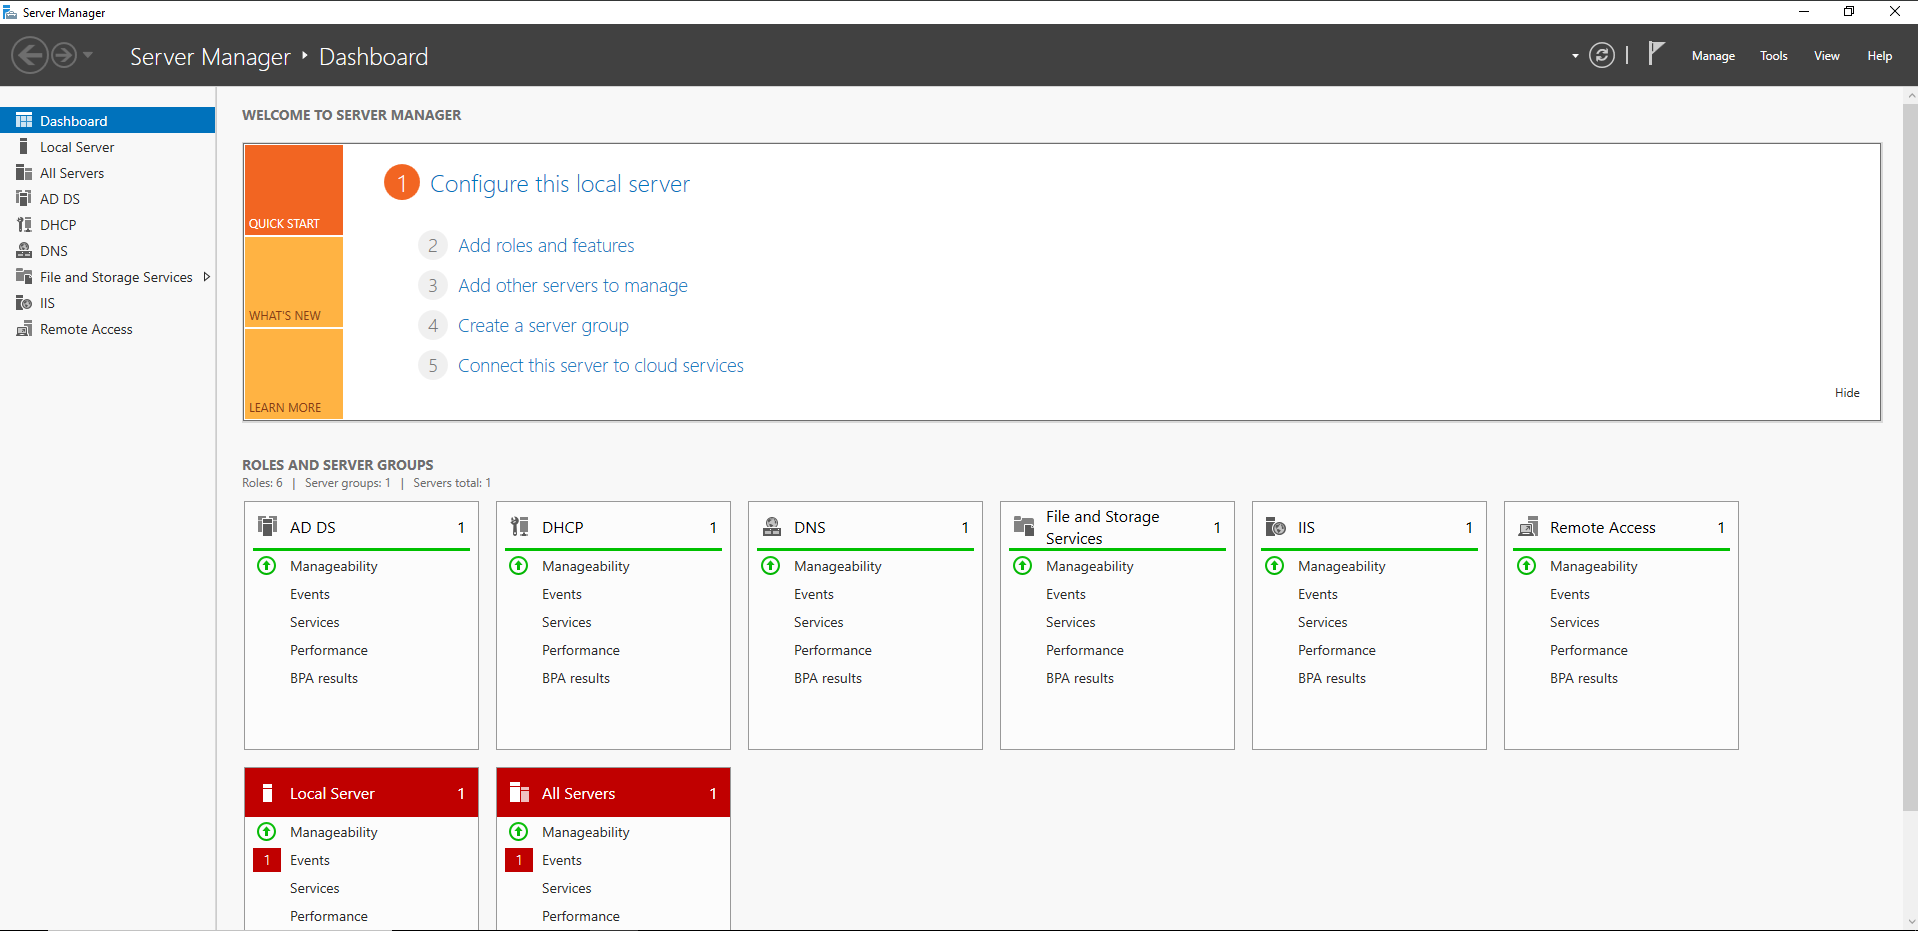Open the notifications flag

(x=1656, y=53)
